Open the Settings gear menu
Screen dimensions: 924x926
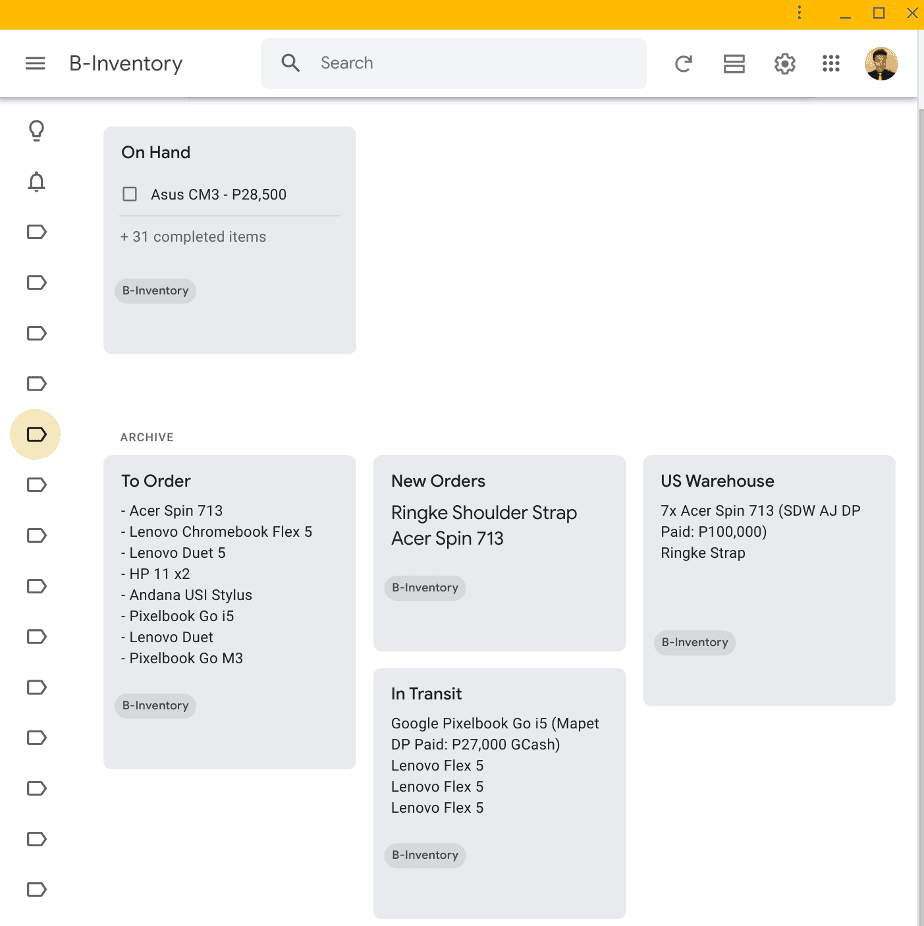coord(785,63)
